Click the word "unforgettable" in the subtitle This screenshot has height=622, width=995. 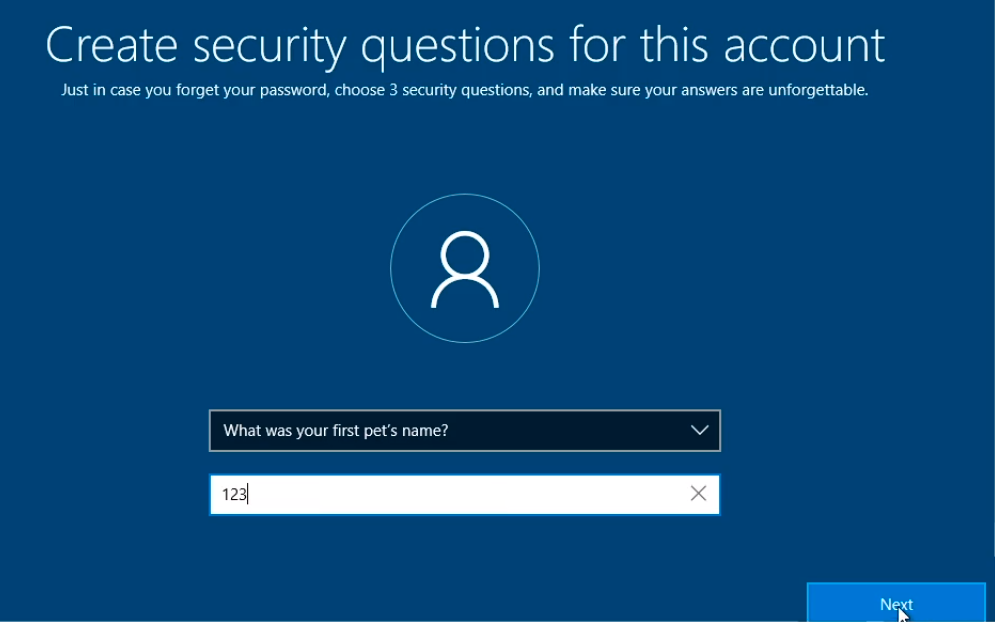click(x=818, y=90)
